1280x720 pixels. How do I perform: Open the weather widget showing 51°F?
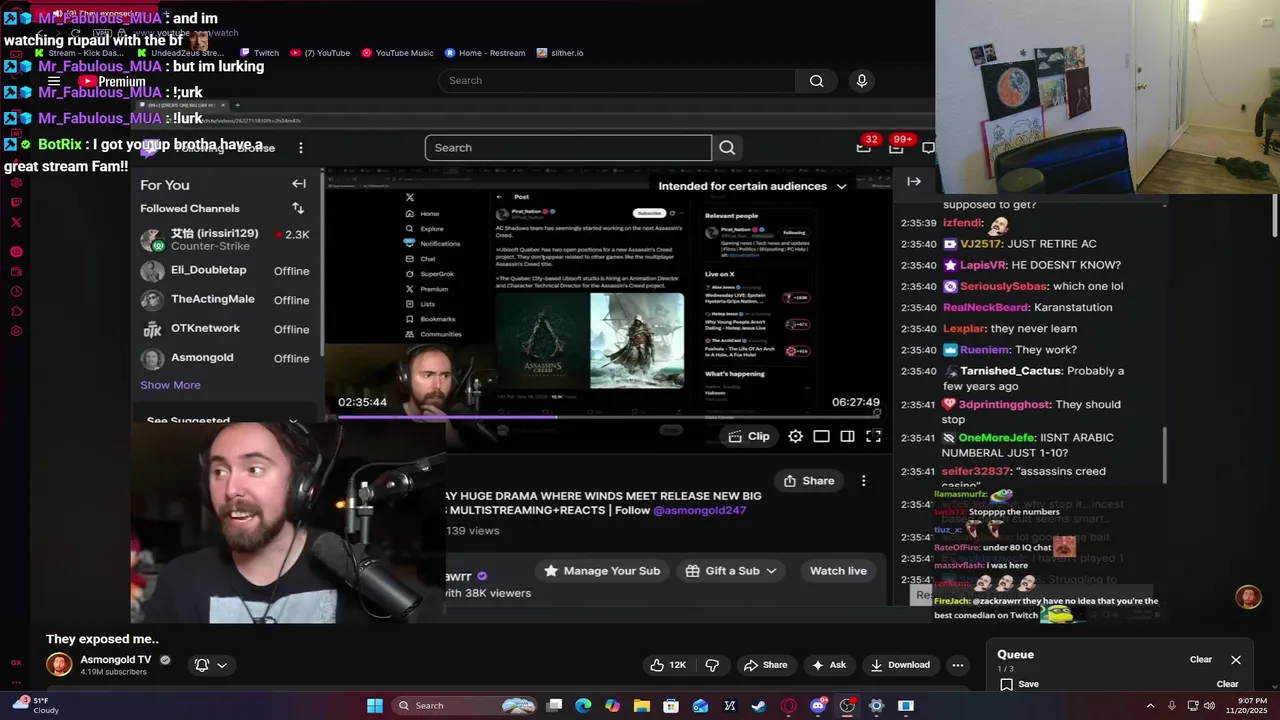point(35,705)
